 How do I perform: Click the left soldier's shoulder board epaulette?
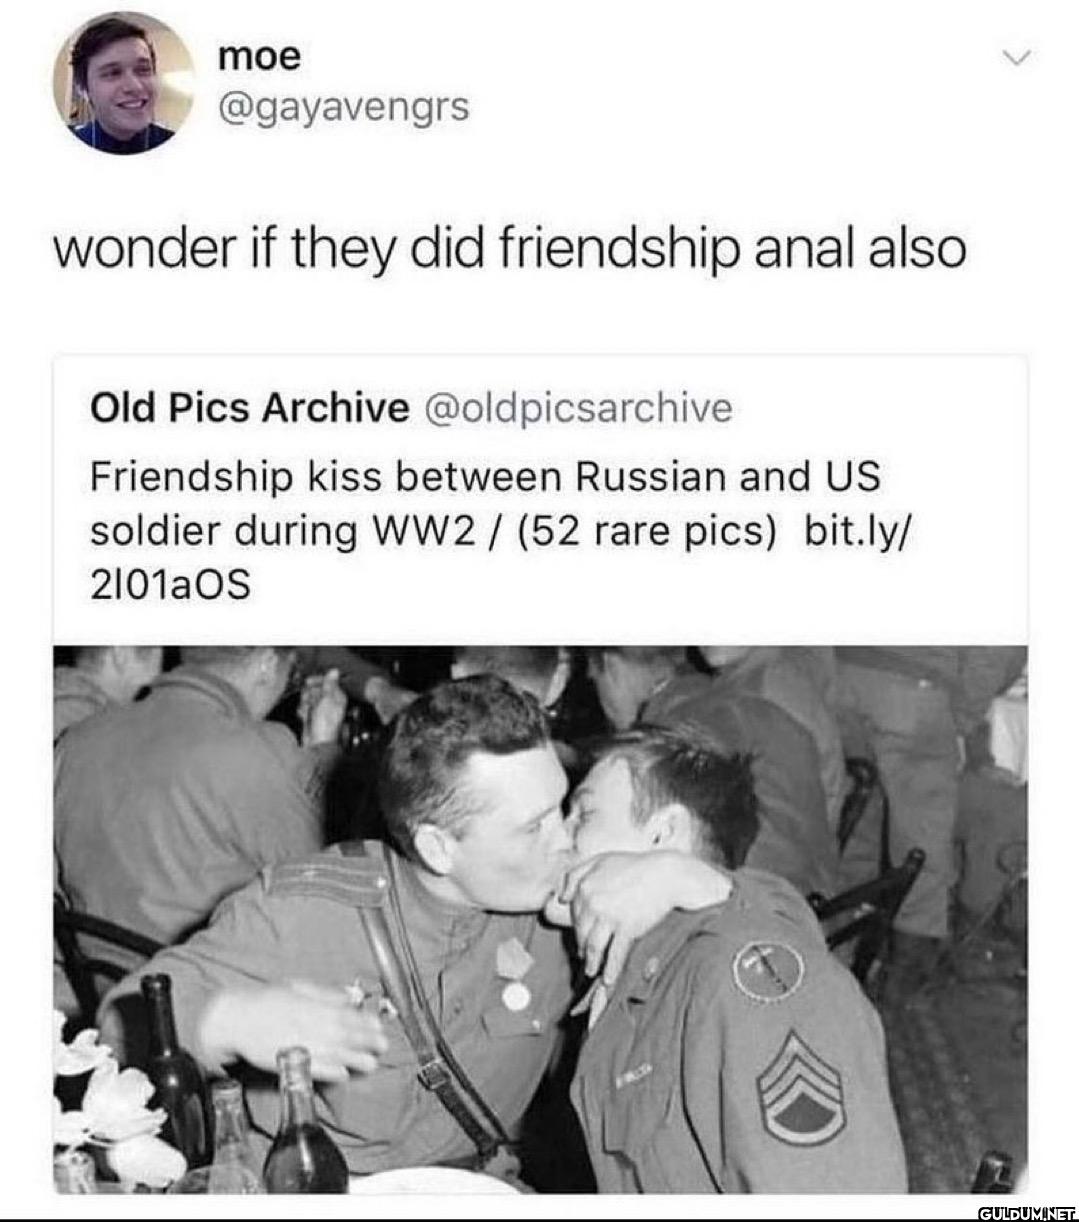pyautogui.click(x=326, y=877)
